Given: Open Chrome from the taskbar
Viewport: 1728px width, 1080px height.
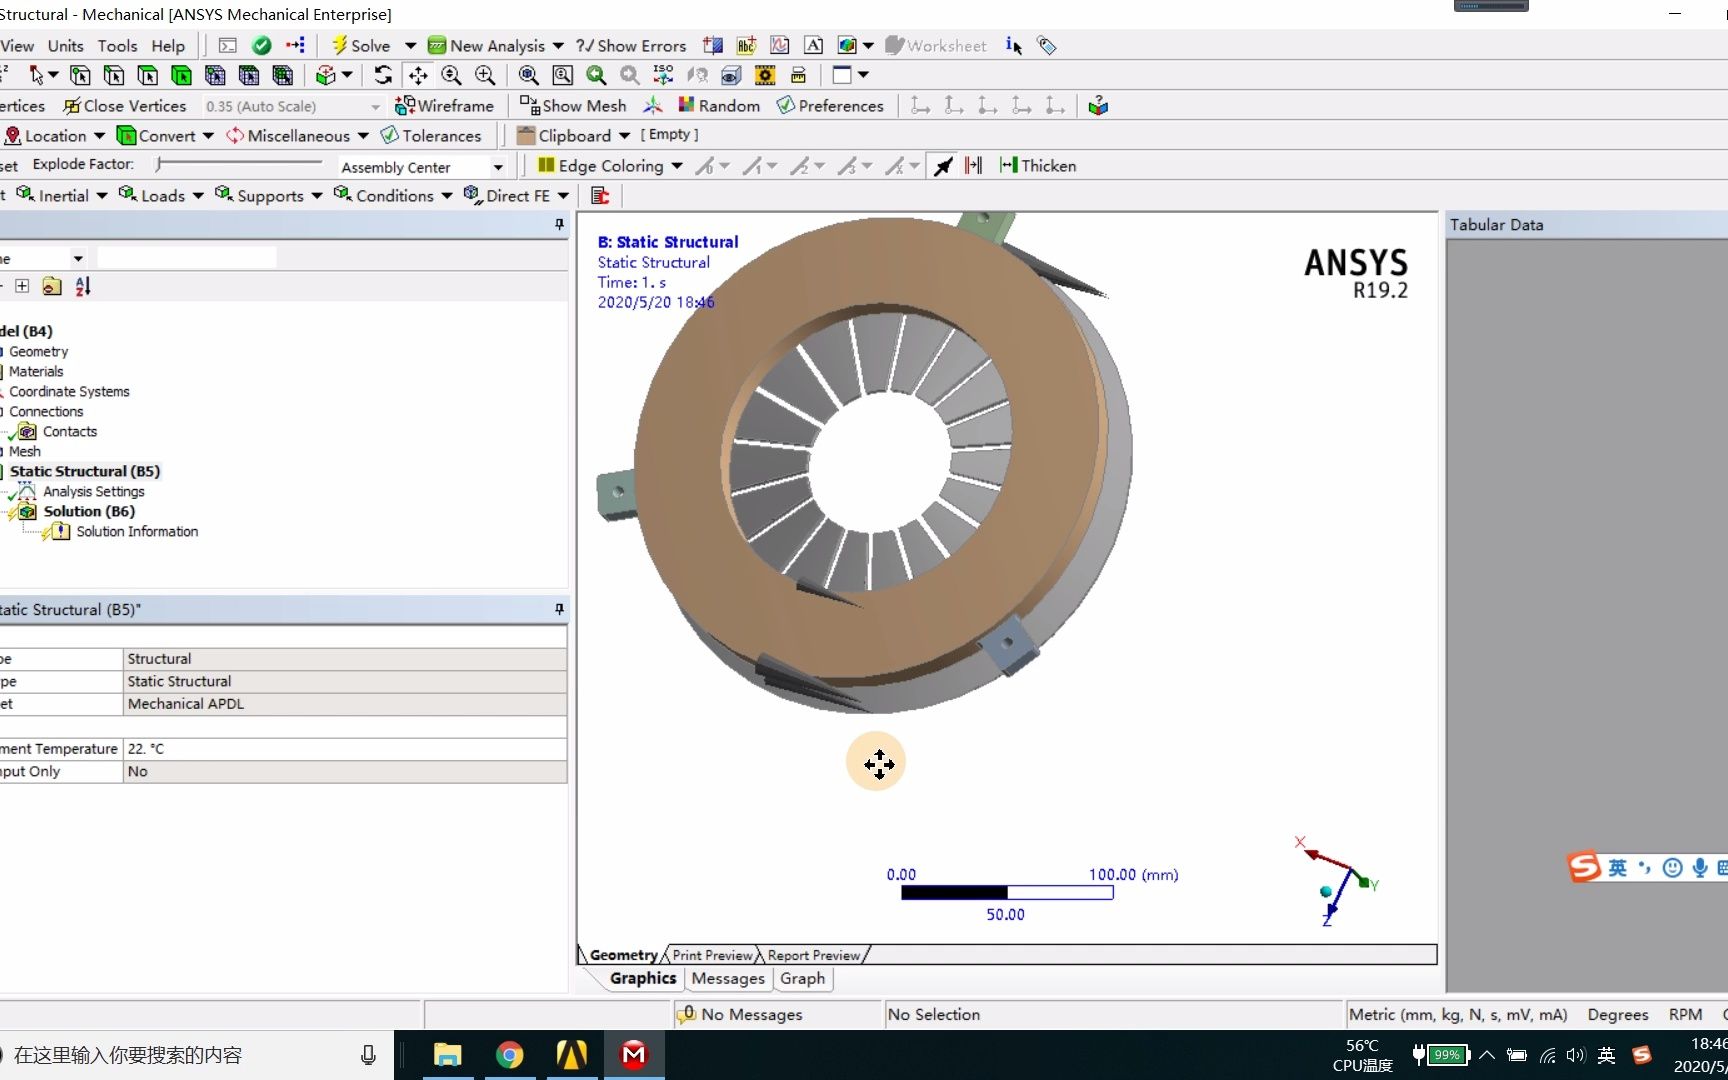Looking at the screenshot, I should [x=510, y=1055].
